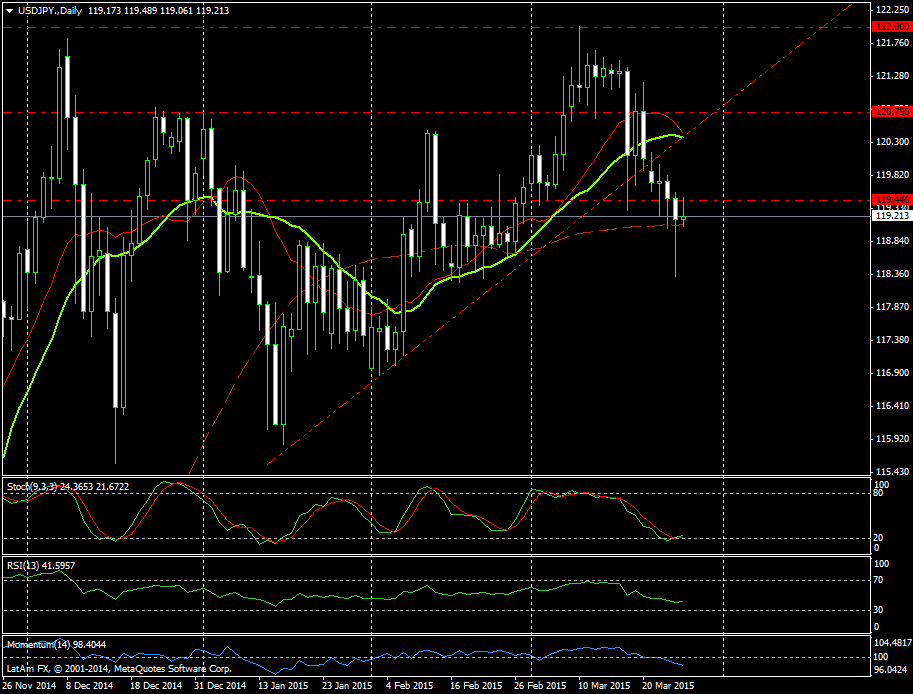The image size is (913, 694).
Task: Click the 20 Mar 2015 date label
Action: tap(667, 686)
